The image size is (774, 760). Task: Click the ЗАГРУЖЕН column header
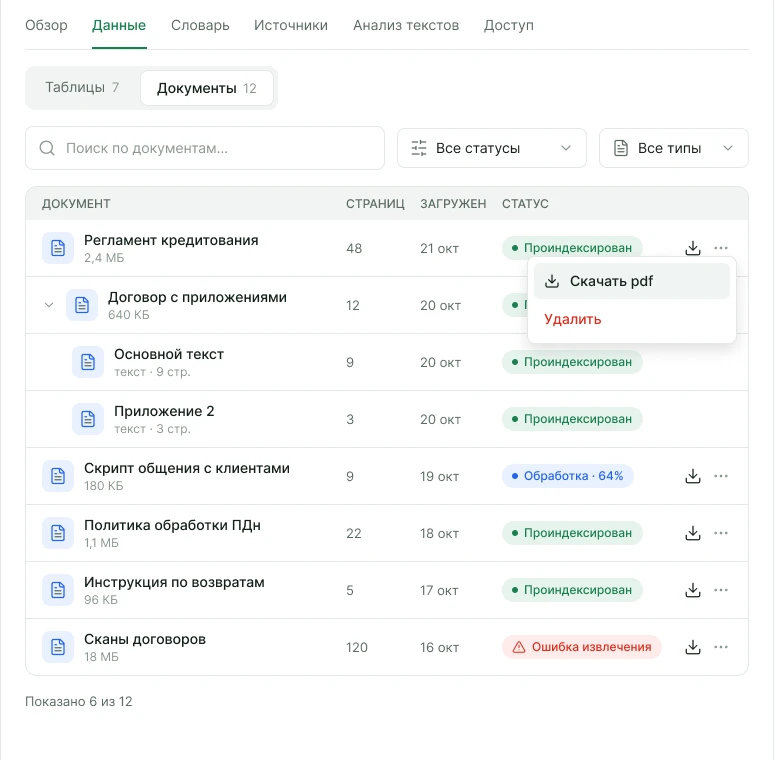coord(453,204)
